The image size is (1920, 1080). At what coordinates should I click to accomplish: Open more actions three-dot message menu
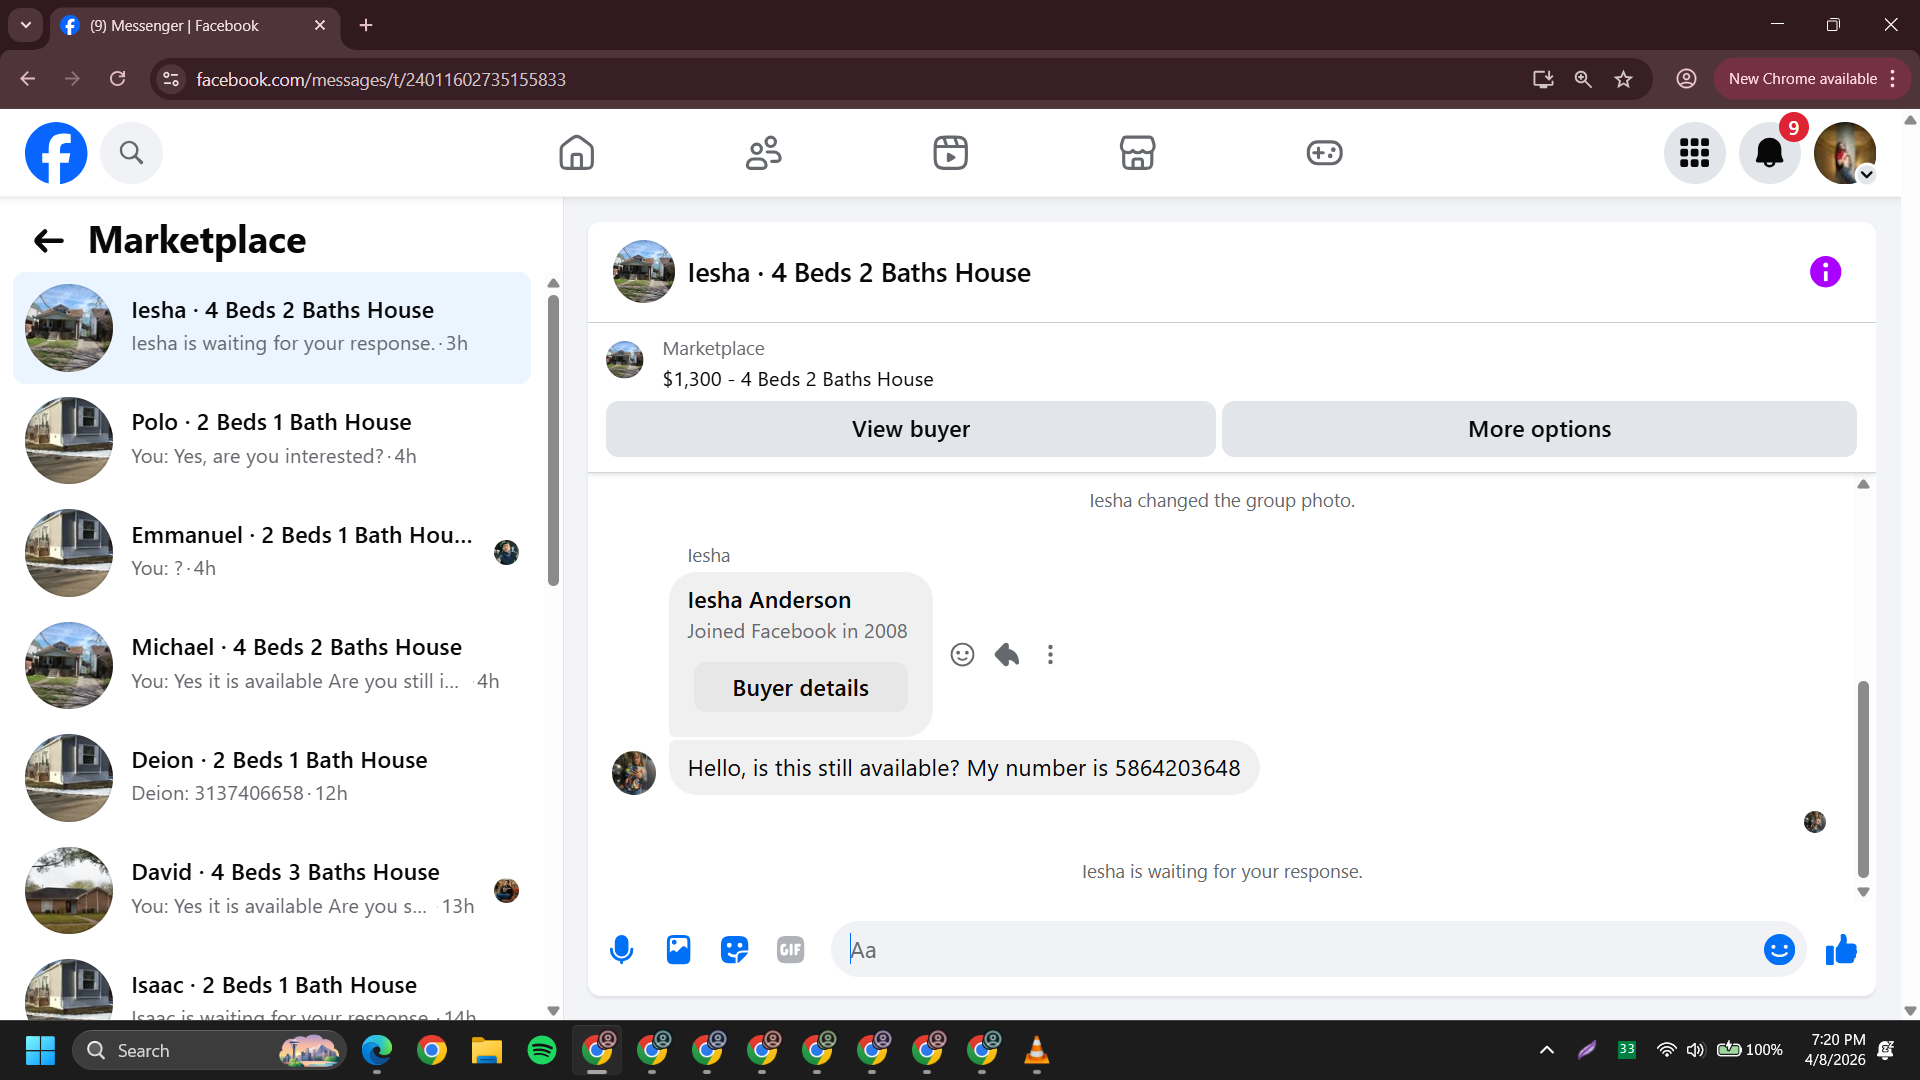[x=1050, y=655]
